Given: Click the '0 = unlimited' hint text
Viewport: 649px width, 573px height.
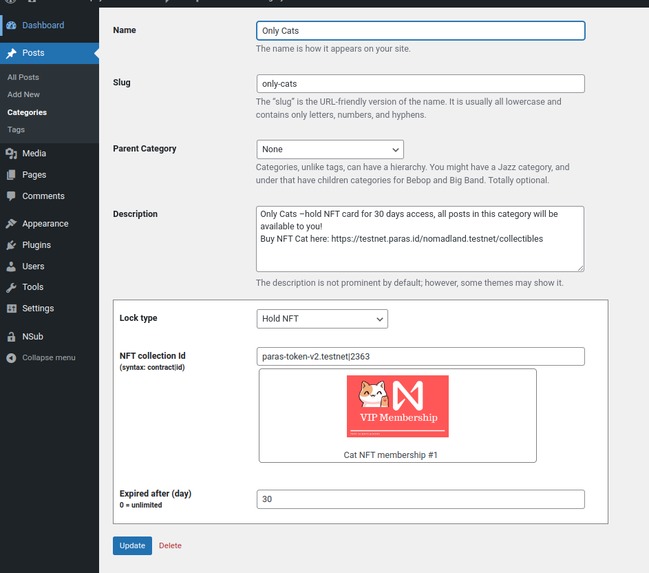Looking at the screenshot, I should point(141,505).
